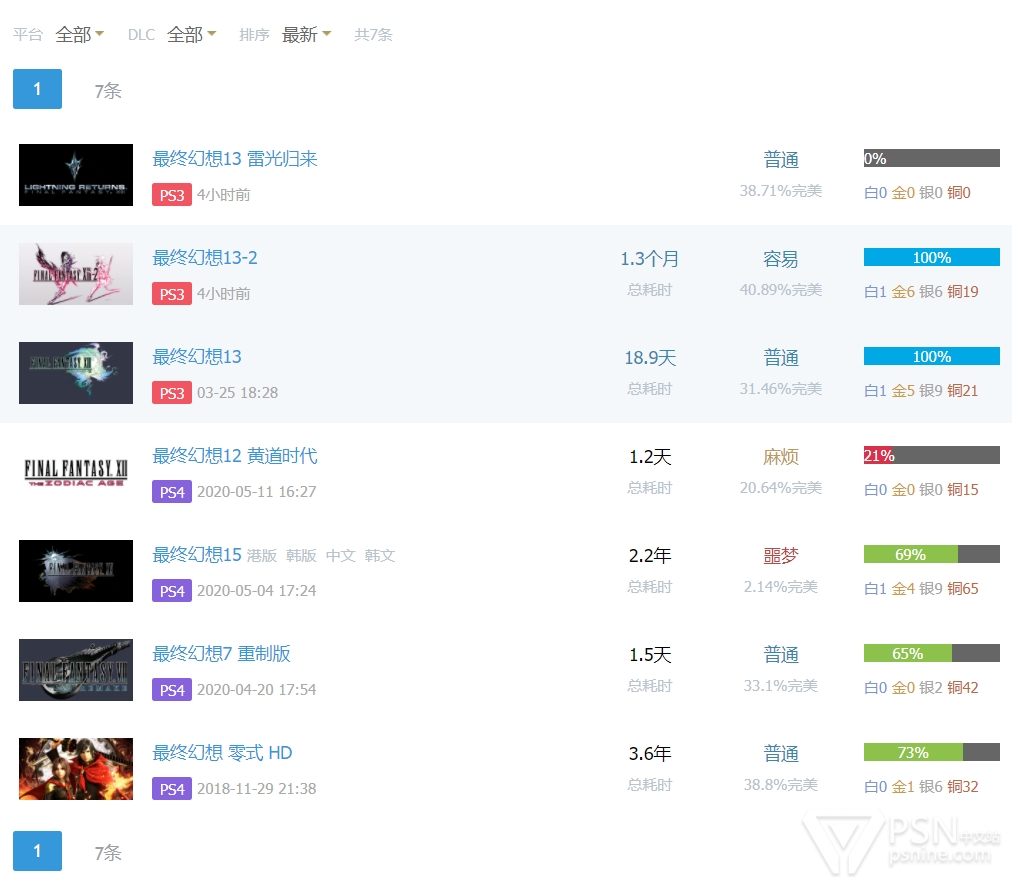Click page 1 button at bottom

coord(37,851)
